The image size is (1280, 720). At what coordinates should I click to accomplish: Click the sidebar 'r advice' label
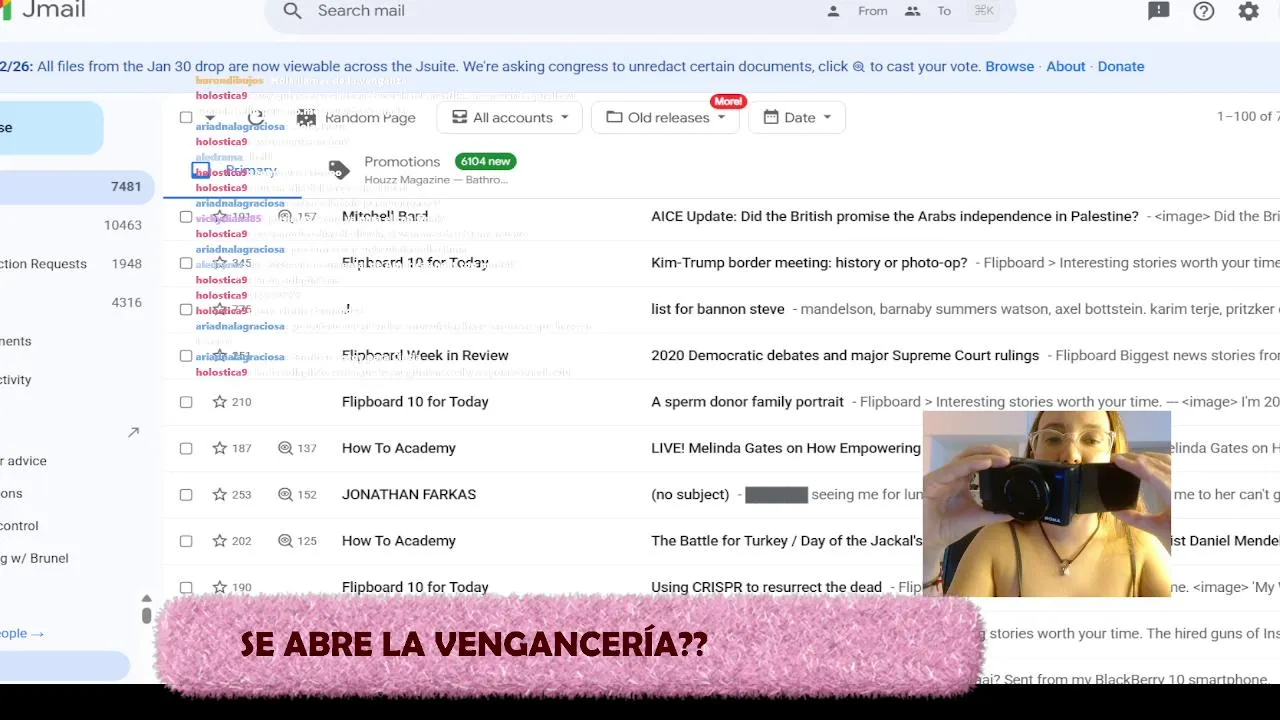pyautogui.click(x=24, y=461)
